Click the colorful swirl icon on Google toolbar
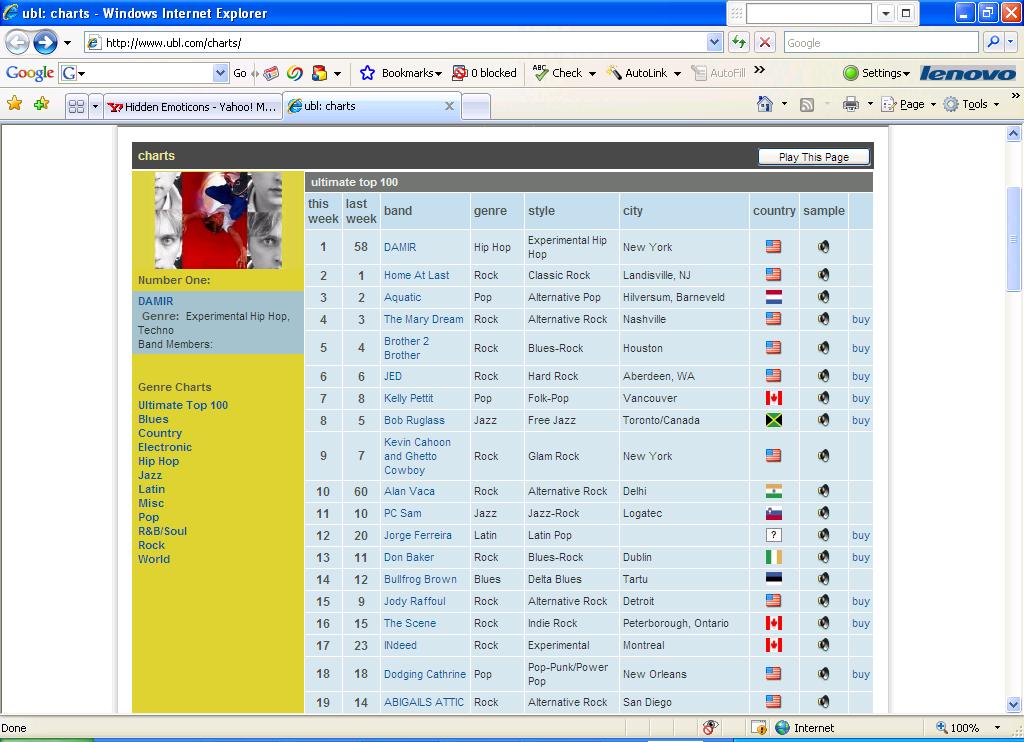The image size is (1024, 742). pos(295,73)
